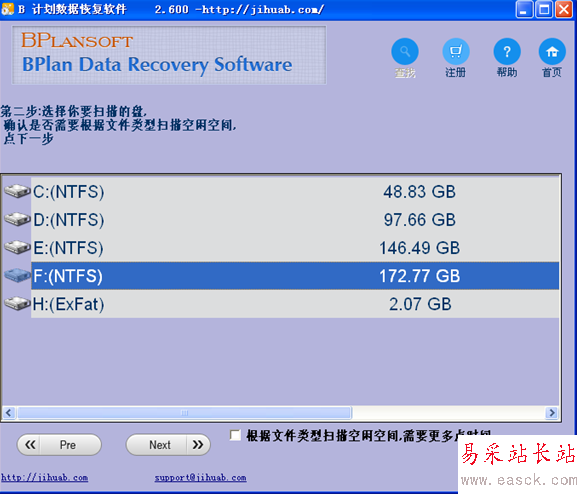Viewport: 578px width, 495px height.
Task: Click the 97.66 GB size value
Action: (x=419, y=220)
